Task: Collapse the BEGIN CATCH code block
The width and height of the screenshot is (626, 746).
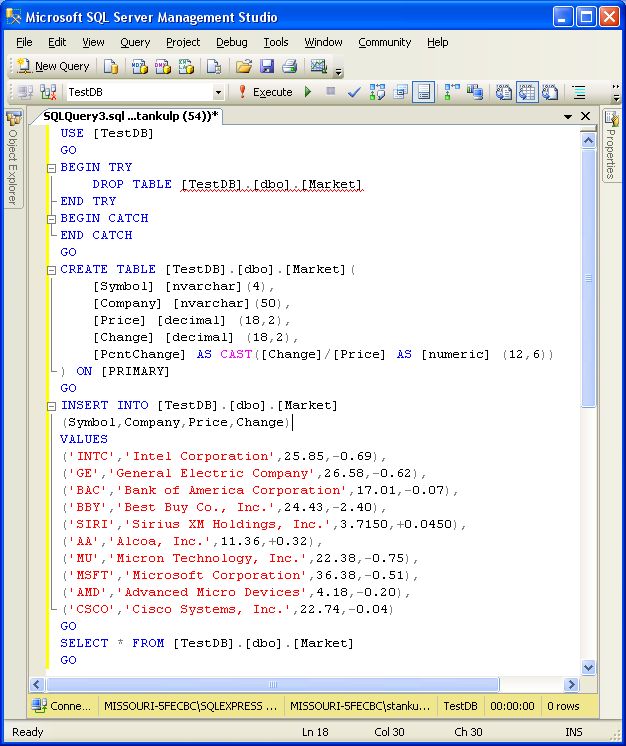Action: pyautogui.click(x=51, y=219)
